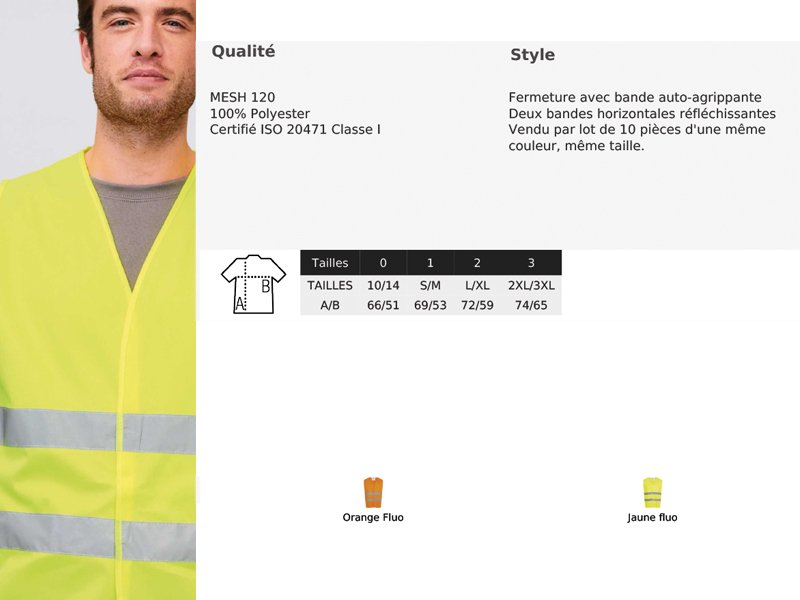Select the Jaune fluo vest swatch

coord(652,492)
